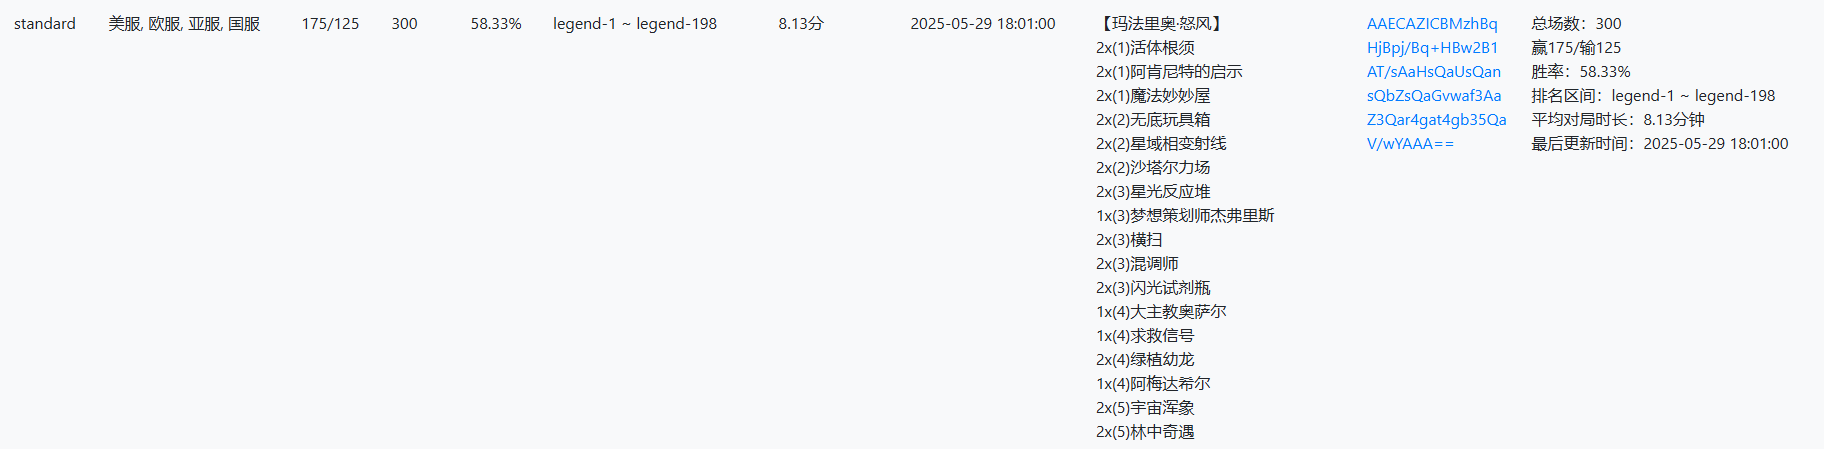The image size is (1824, 449).
Task: Click the card entry 1x(4)大主教奥萨尔
Action: [1161, 312]
